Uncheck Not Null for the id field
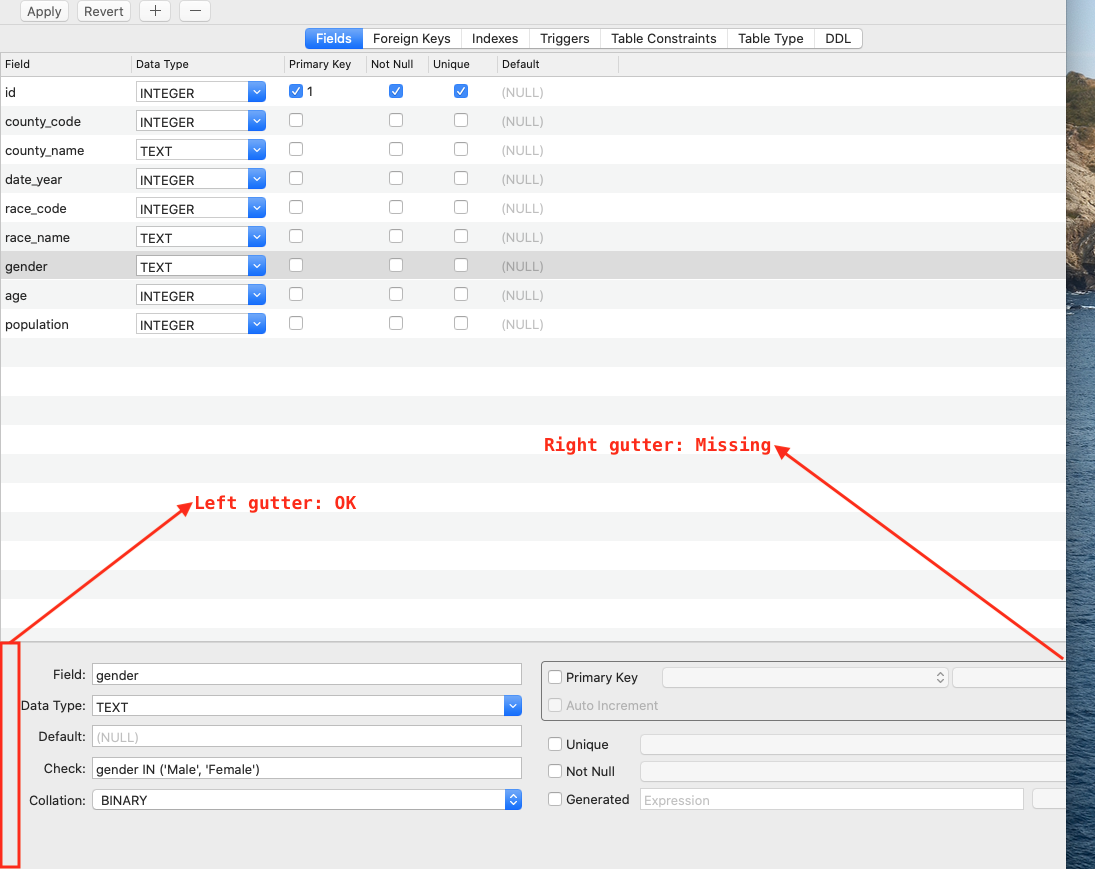Screen dimensions: 1095x869 396,90
